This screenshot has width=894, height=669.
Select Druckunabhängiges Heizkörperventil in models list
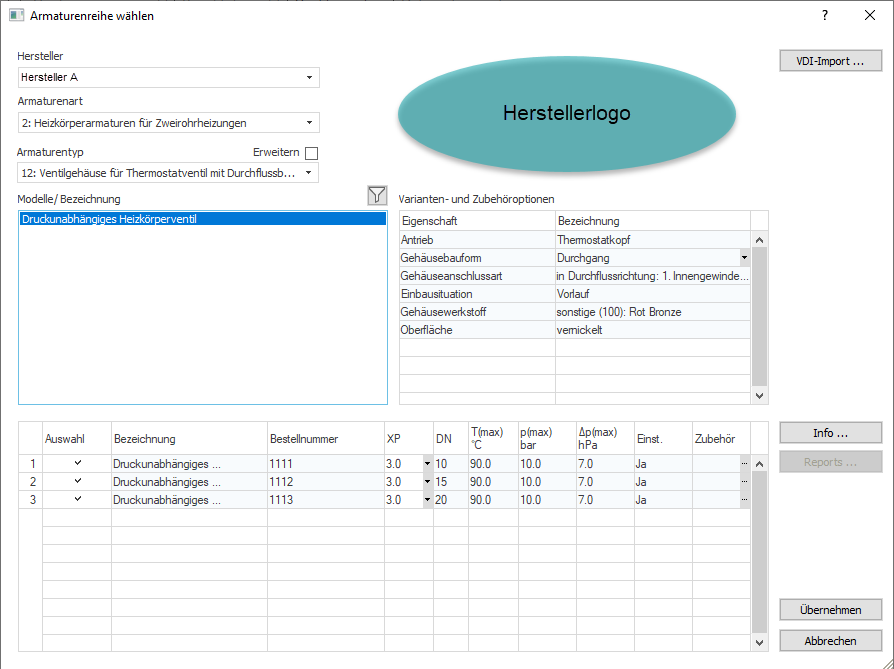click(x=202, y=219)
